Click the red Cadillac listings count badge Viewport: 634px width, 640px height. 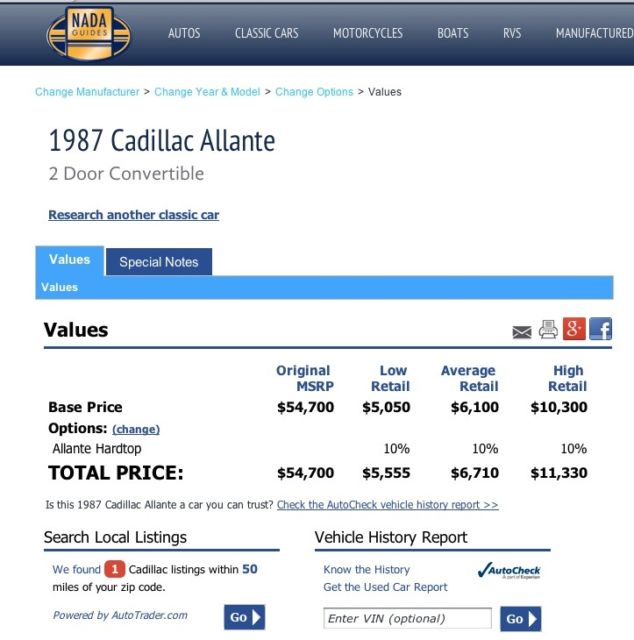(115, 569)
